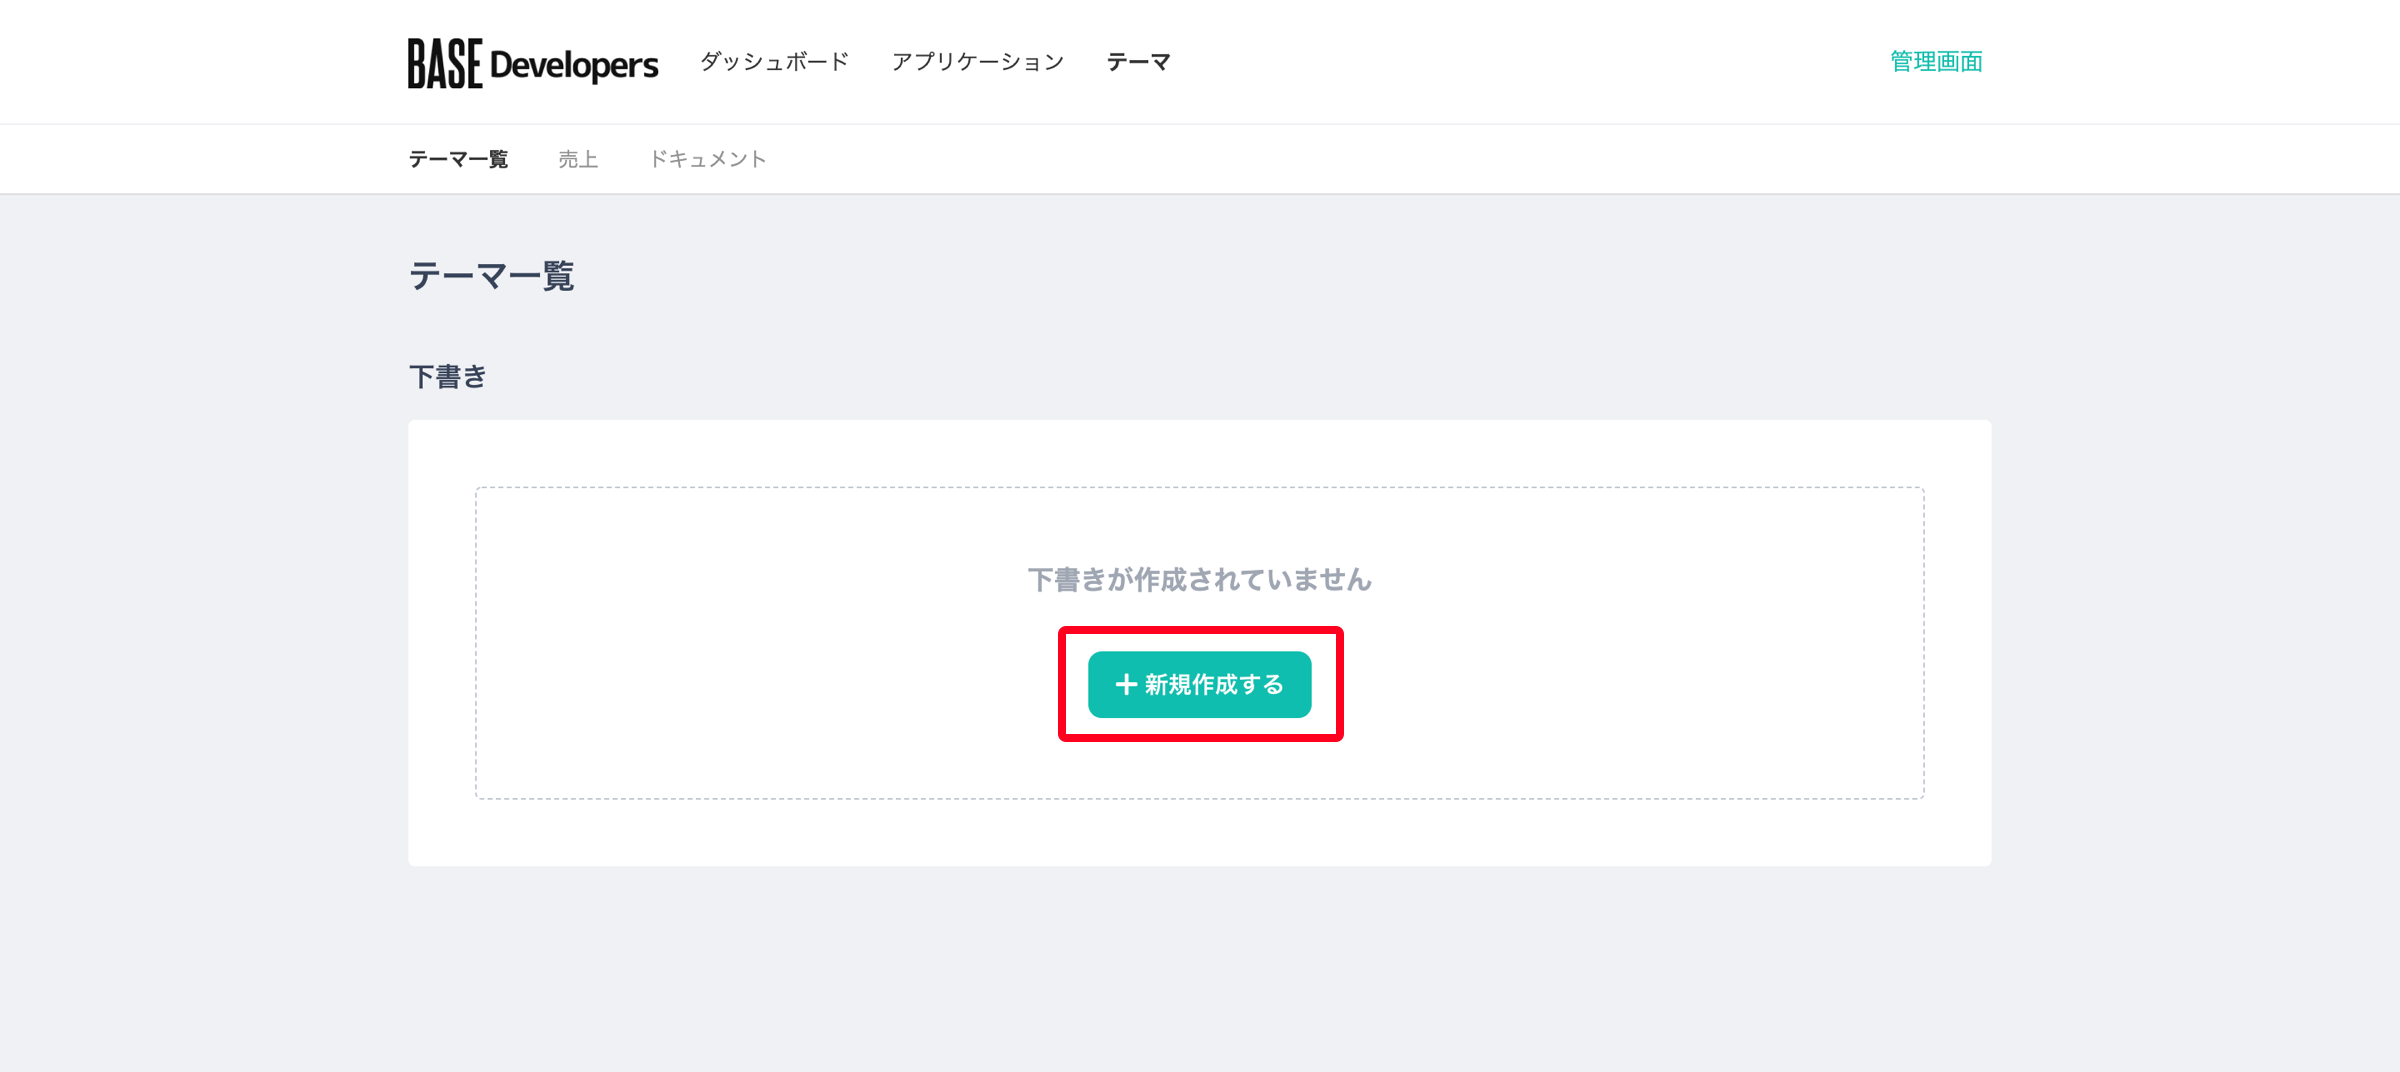The image size is (2400, 1072).
Task: Click the 下書きが作成されていません message
Action: pyautogui.click(x=1199, y=580)
